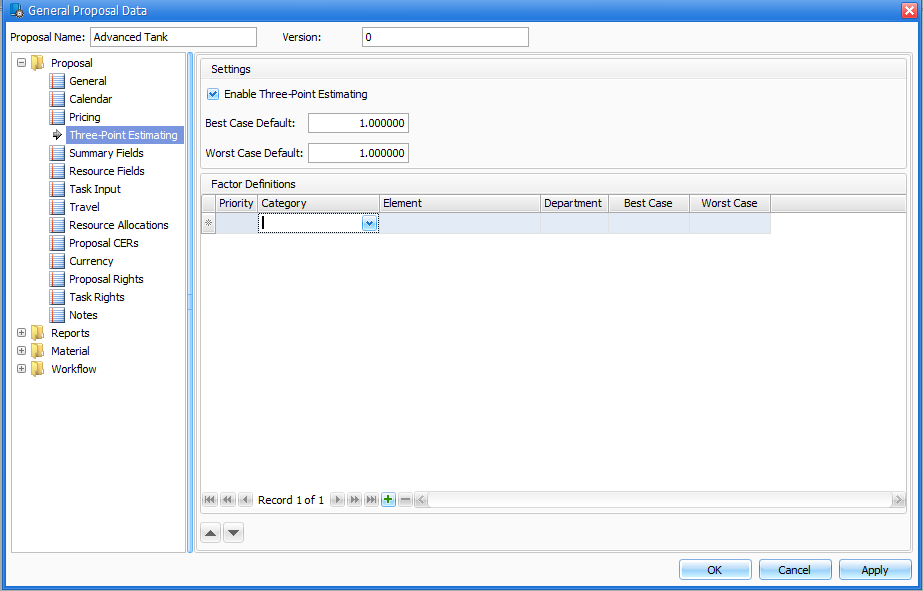Add a new factor record with plus icon
The image size is (923, 591).
(x=388, y=499)
